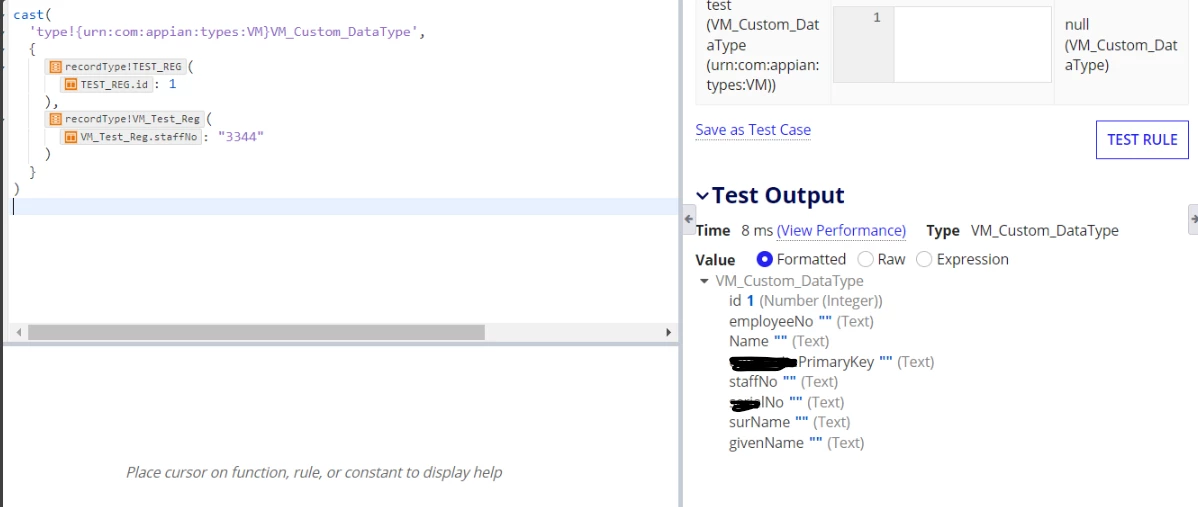Click the PrimaryKey output row
Screen dimensions: 1198x507
click(831, 362)
